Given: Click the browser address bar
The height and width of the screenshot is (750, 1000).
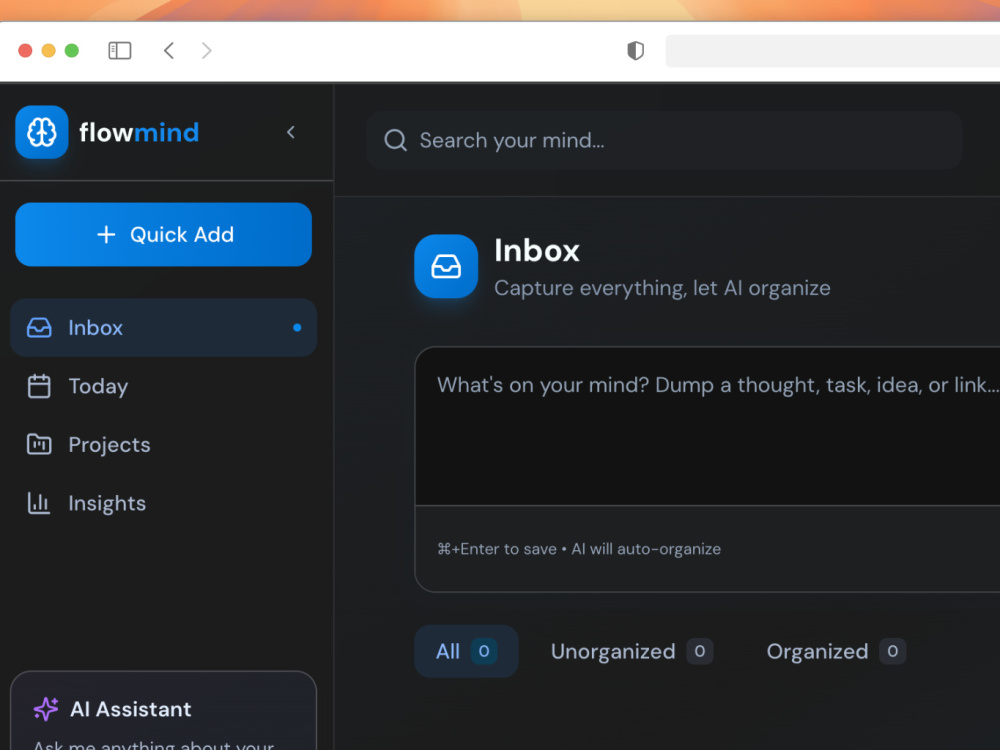Looking at the screenshot, I should (832, 51).
